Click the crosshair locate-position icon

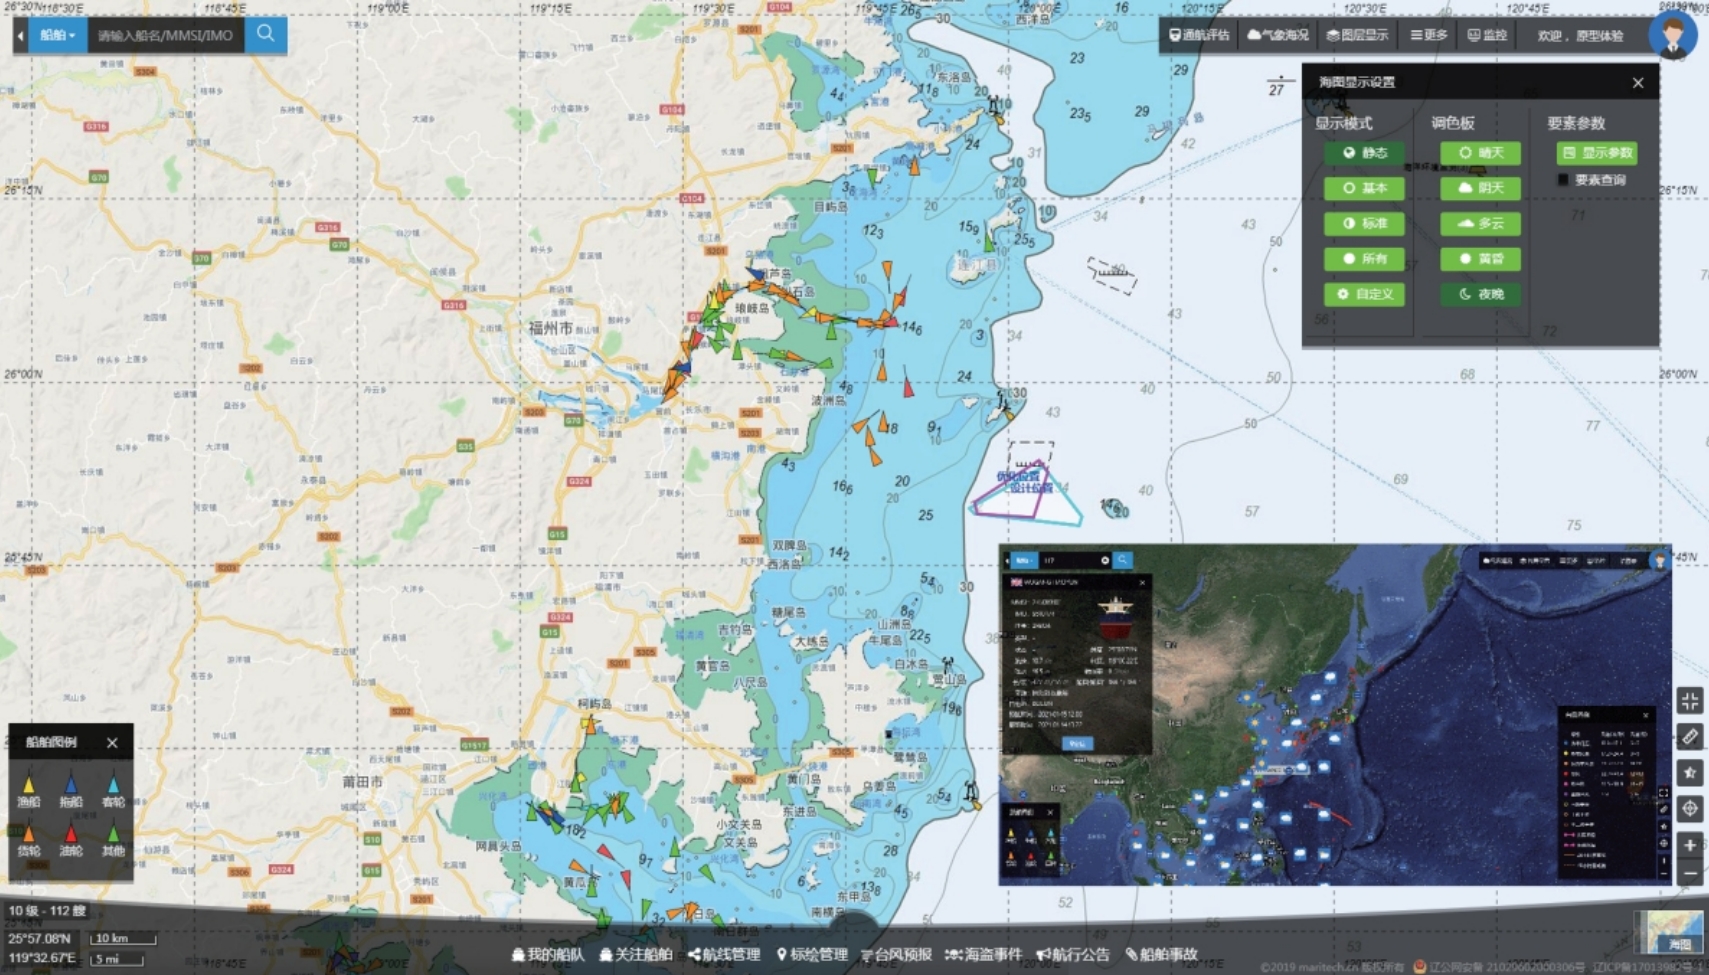coord(1690,809)
